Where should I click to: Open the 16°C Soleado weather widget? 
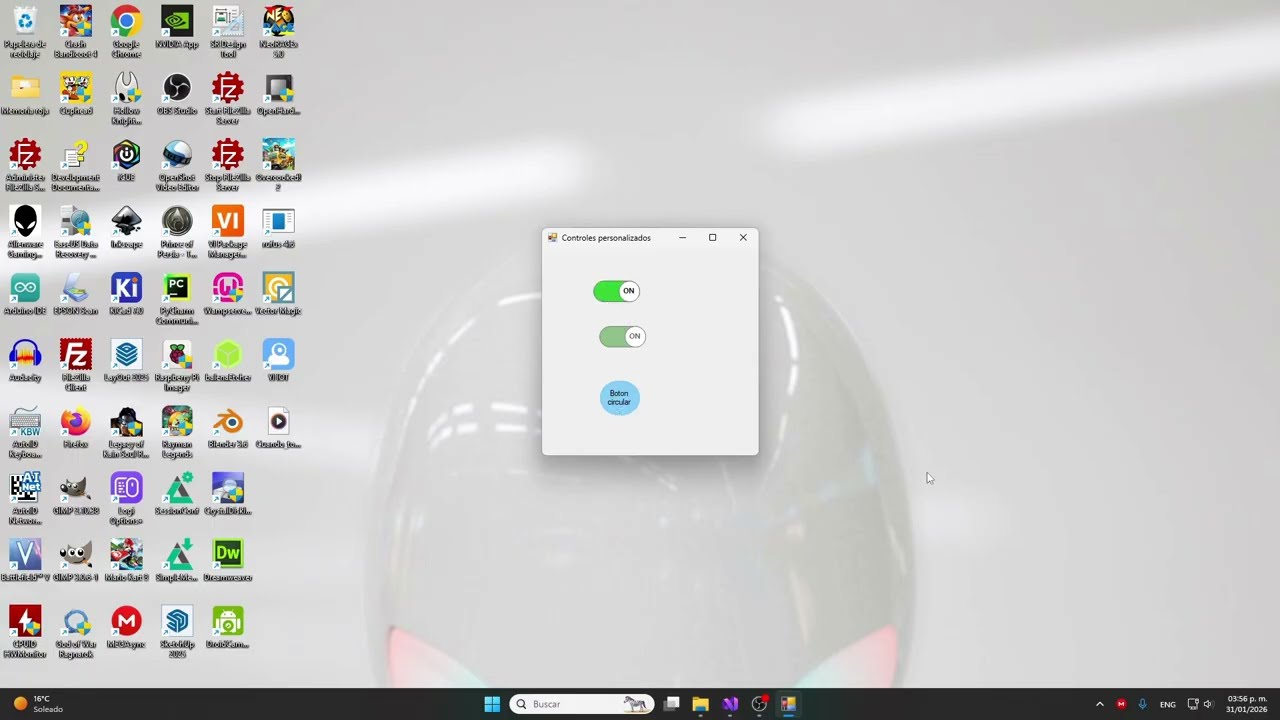pos(38,704)
